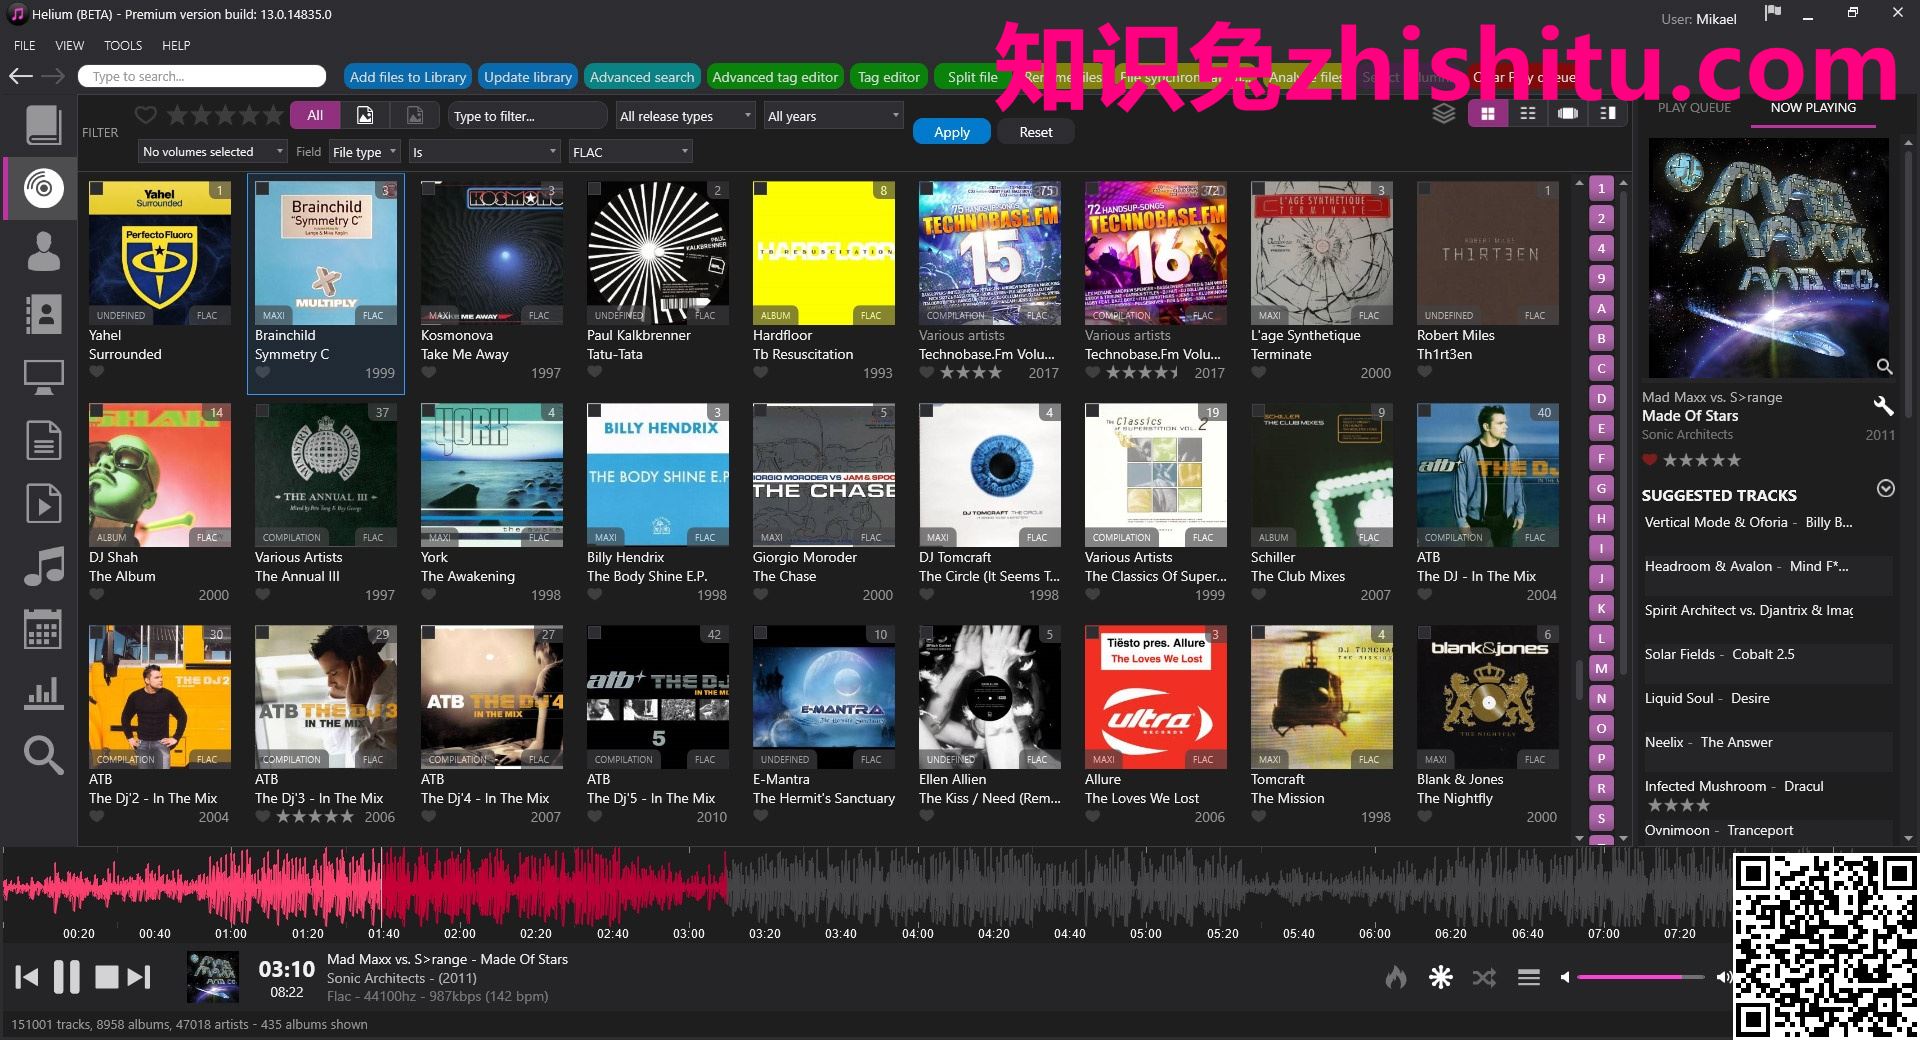The width and height of the screenshot is (1920, 1040).
Task: Collapse the Suggested Tracks section
Action: [x=1885, y=489]
